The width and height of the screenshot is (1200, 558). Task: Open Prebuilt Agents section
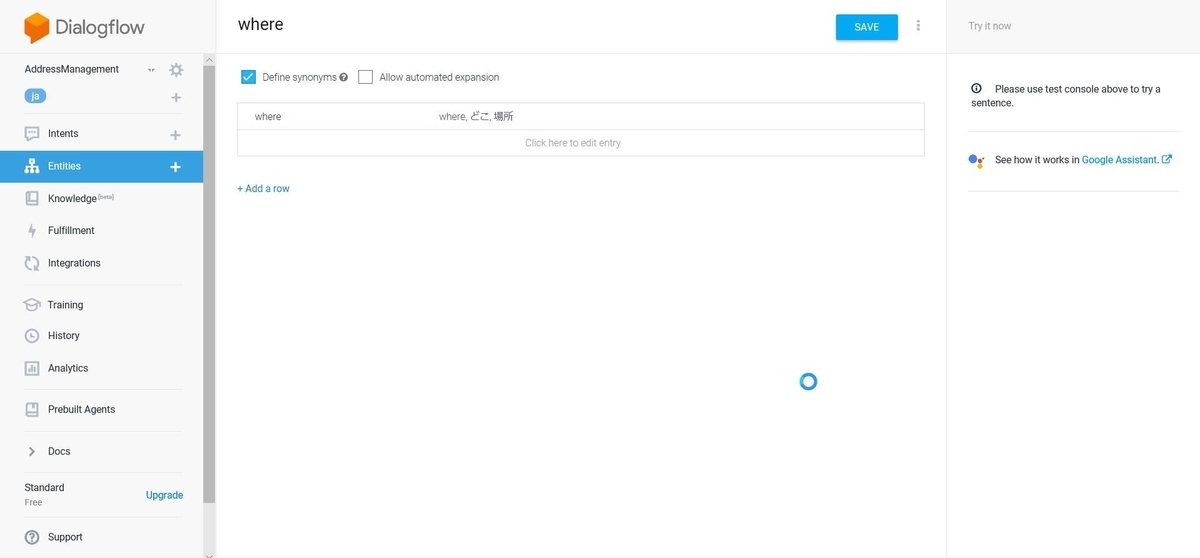pyautogui.click(x=81, y=409)
